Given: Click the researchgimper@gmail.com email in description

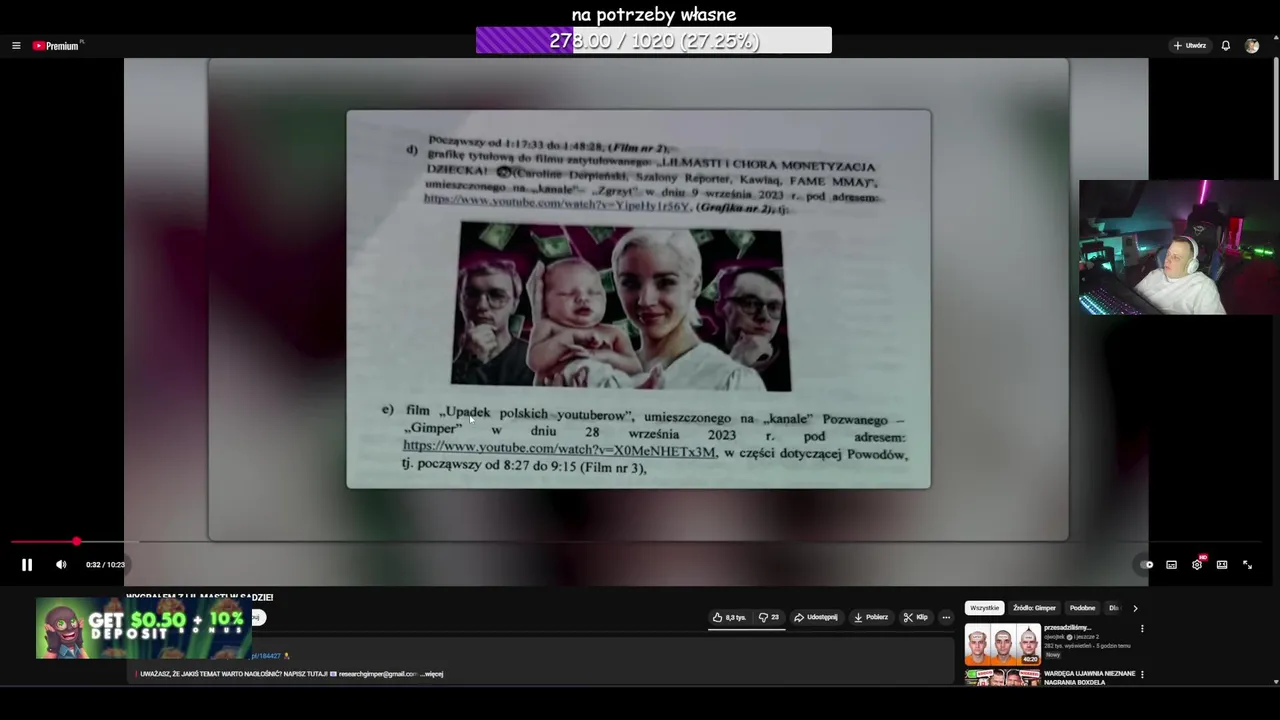Looking at the screenshot, I should click(x=377, y=674).
